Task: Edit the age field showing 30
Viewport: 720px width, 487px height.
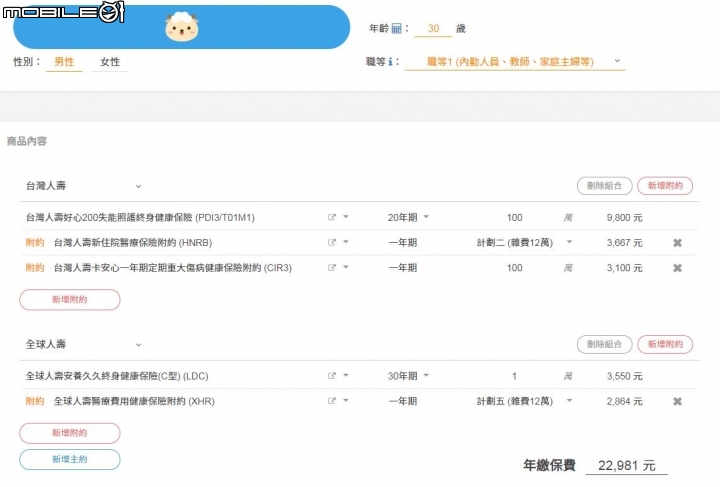Action: (x=433, y=28)
